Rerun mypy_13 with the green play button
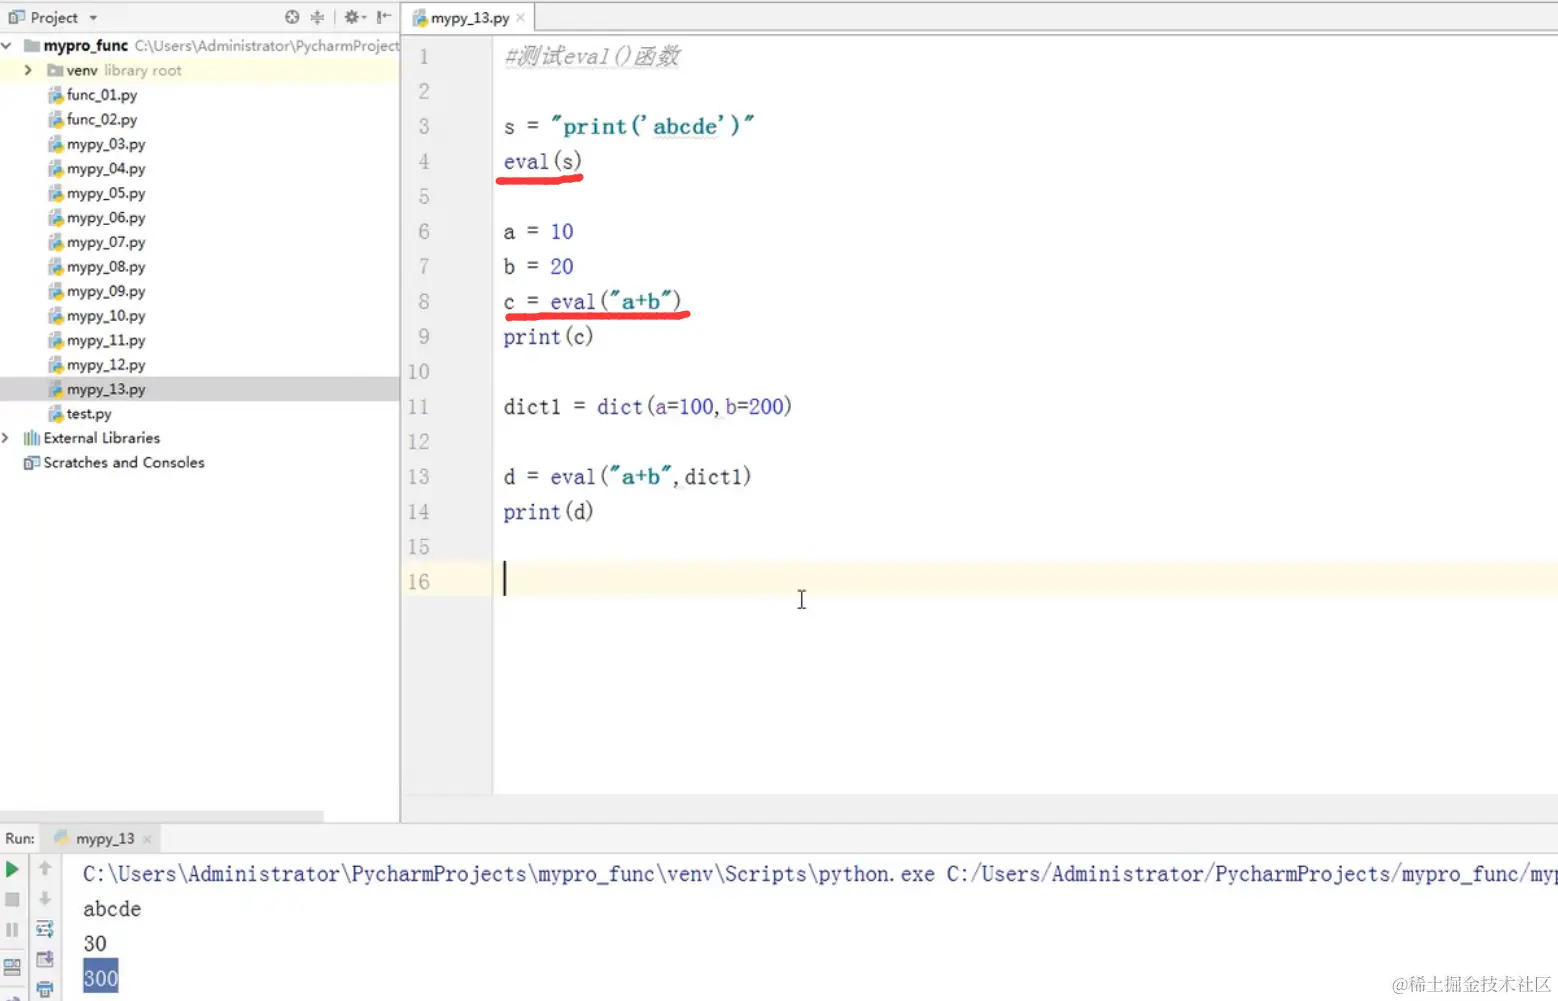Image resolution: width=1558 pixels, height=1001 pixels. [12, 870]
